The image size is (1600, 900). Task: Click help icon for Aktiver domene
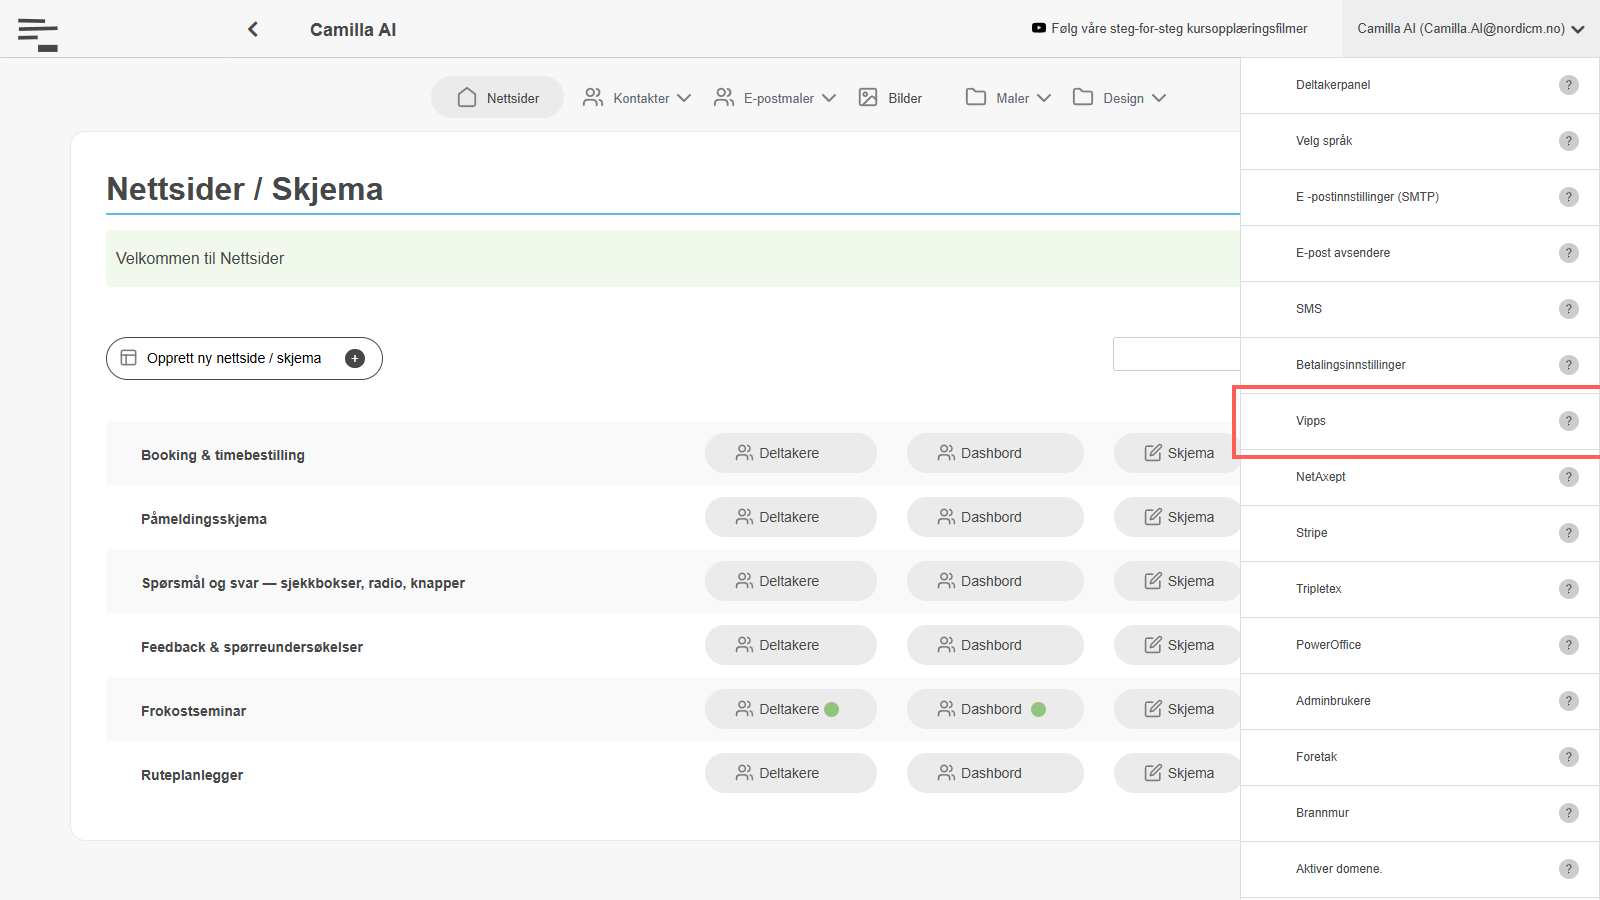(1569, 869)
